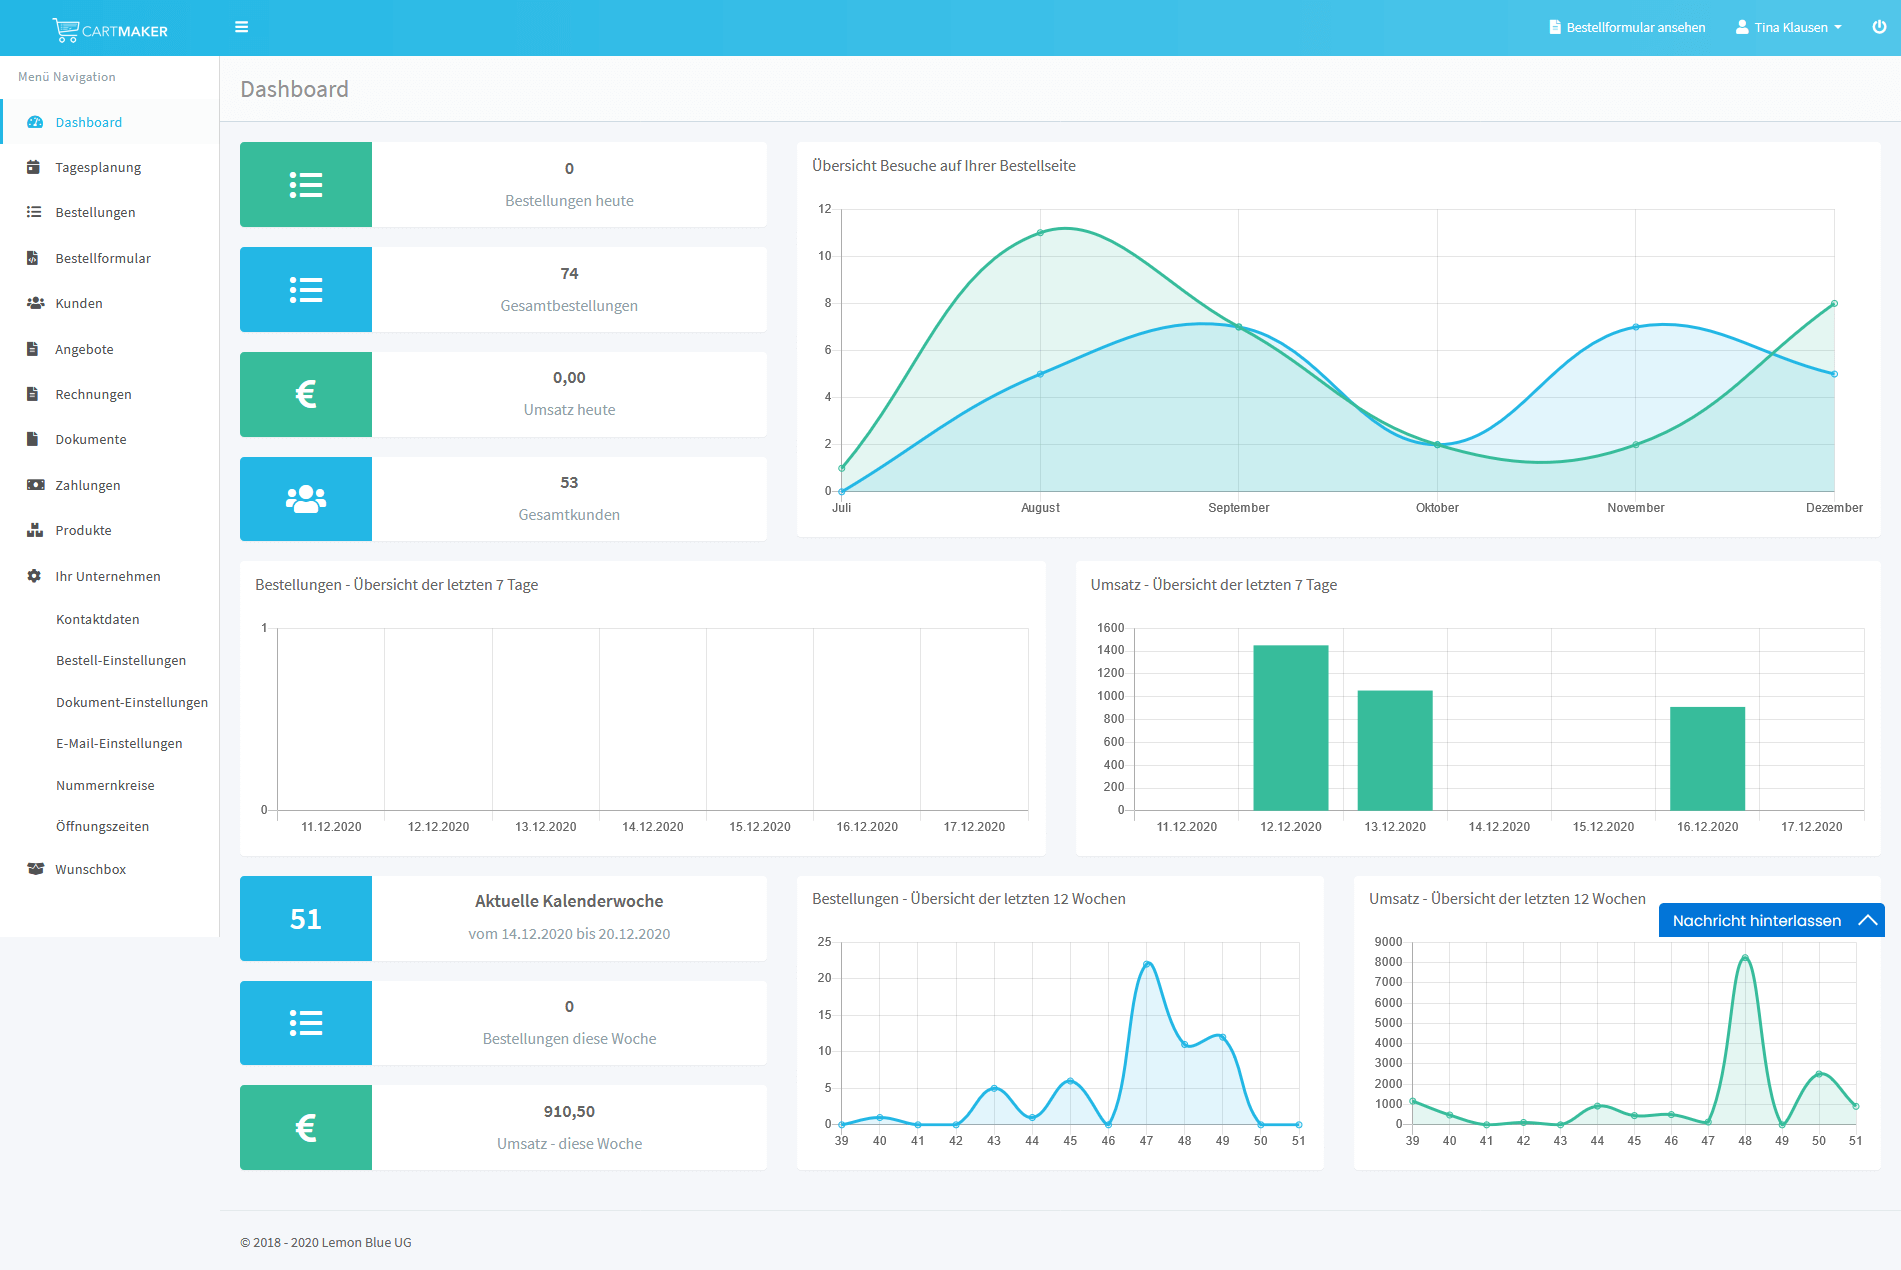Select the Tagesplanung calendar icon
Viewport: 1901px width, 1270px height.
click(34, 167)
